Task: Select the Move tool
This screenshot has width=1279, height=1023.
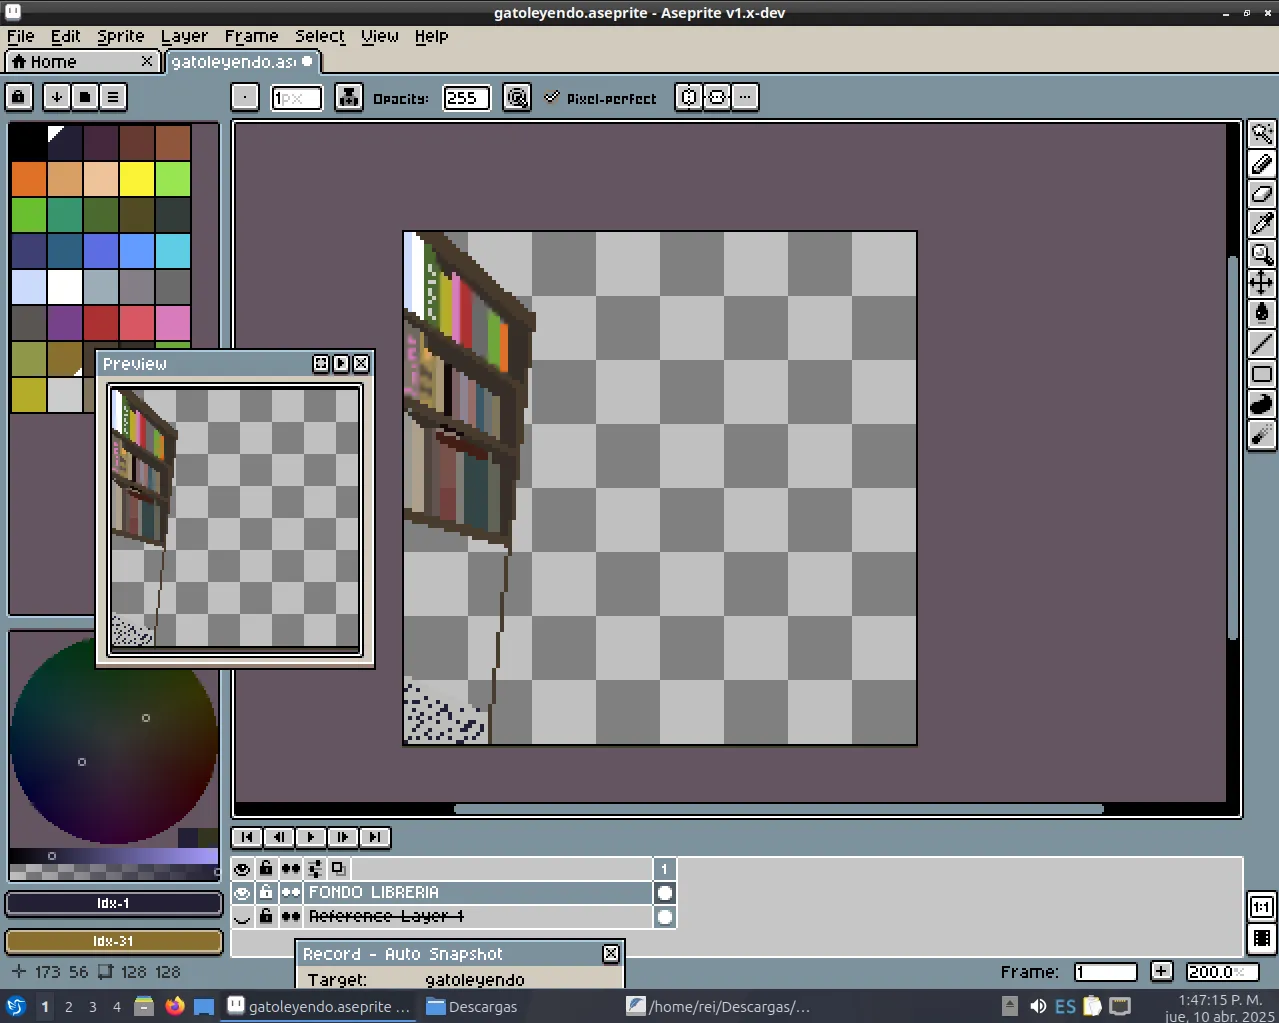Action: pos(1262,284)
